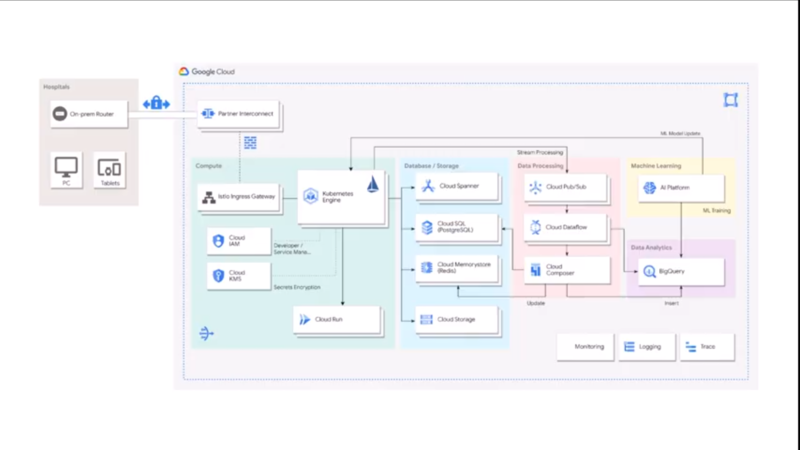
Task: Click the Hospitals group label
Action: pyautogui.click(x=57, y=87)
